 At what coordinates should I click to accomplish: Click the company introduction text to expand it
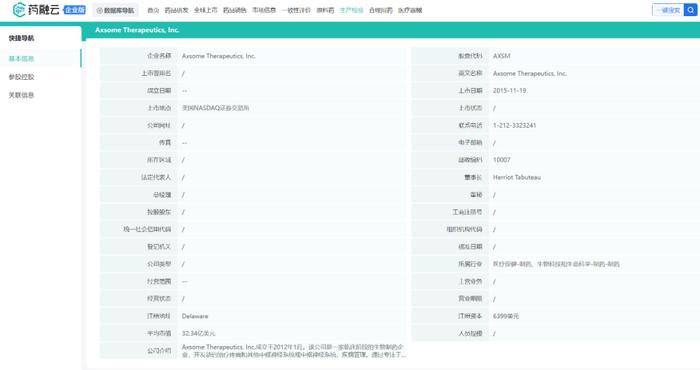(294, 351)
